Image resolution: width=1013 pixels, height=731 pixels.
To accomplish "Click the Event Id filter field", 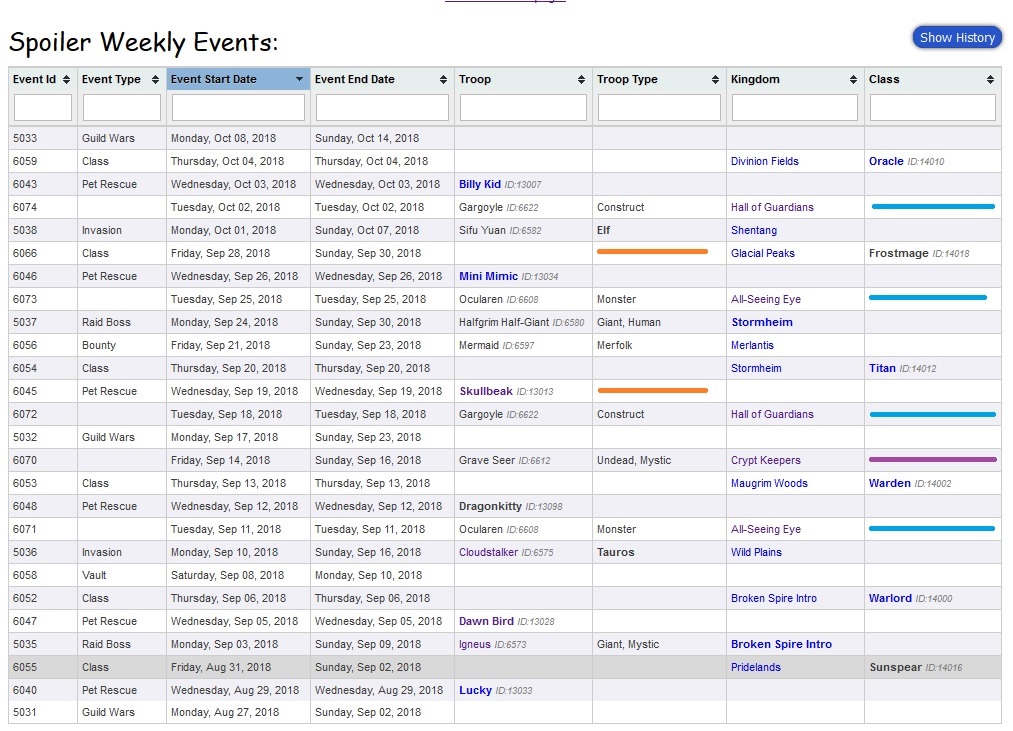I will pos(43,107).
